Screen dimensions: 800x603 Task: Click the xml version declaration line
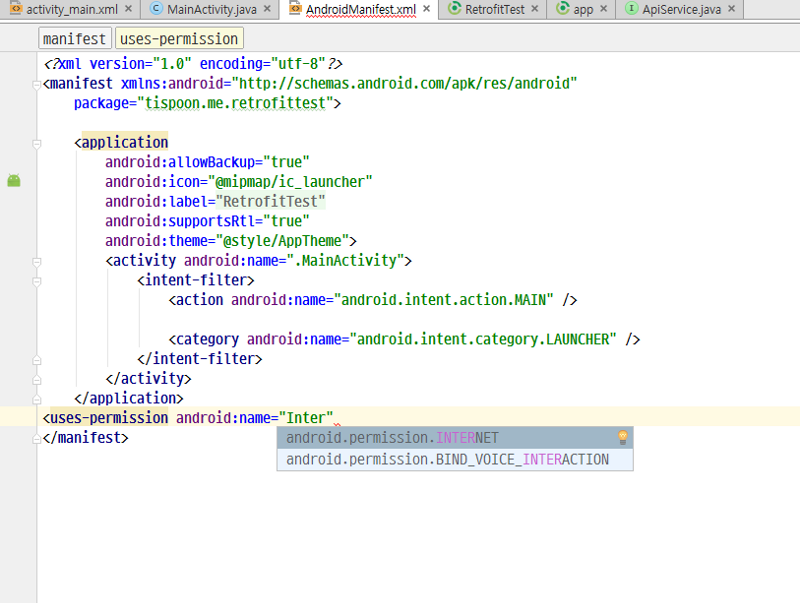[x=193, y=64]
